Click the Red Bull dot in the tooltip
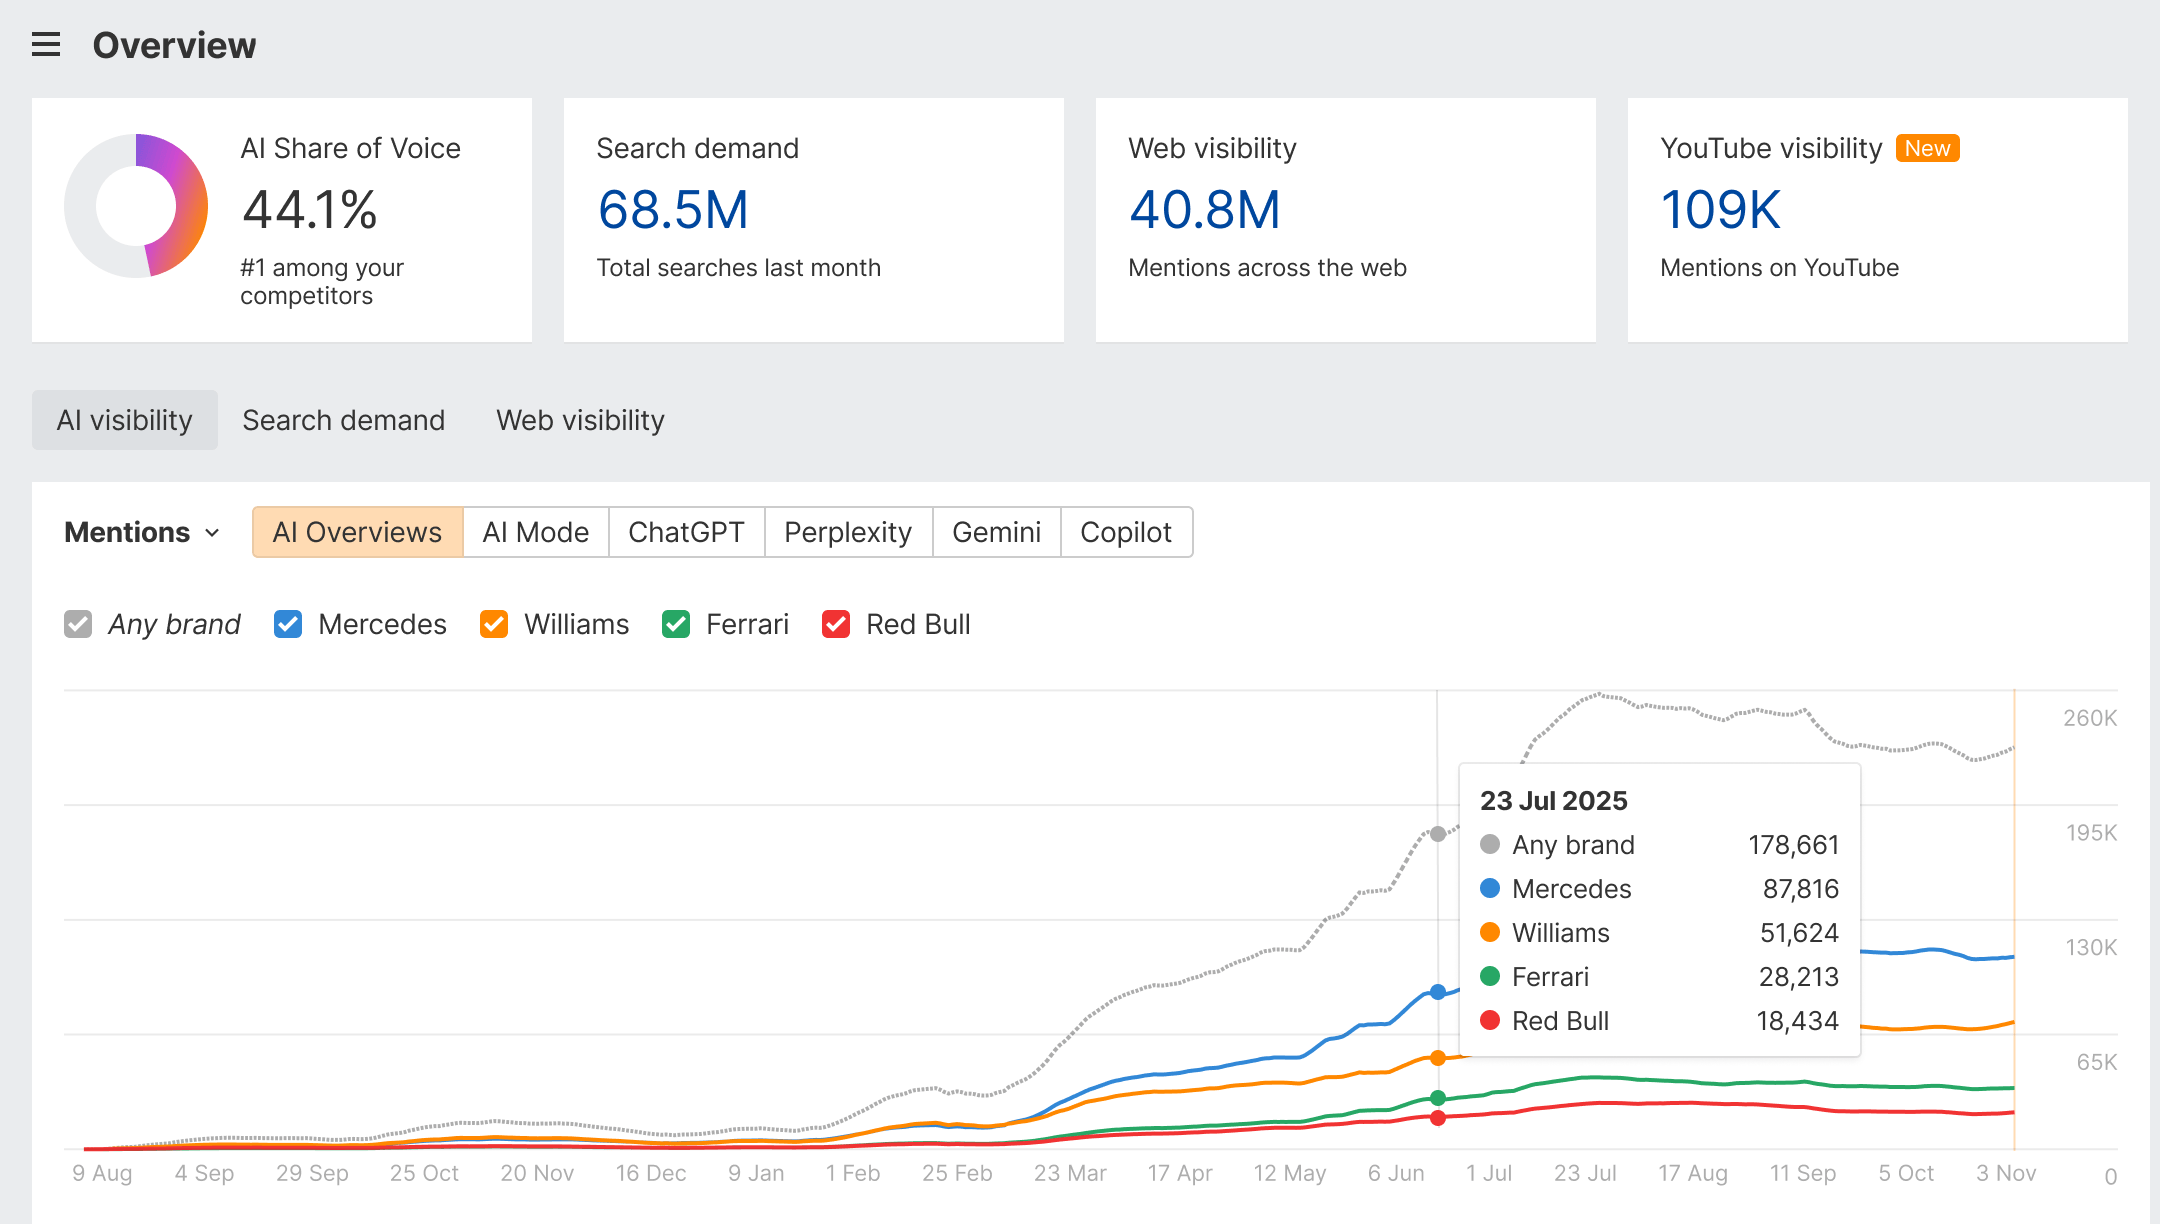The image size is (2160, 1224). pyautogui.click(x=1491, y=1021)
